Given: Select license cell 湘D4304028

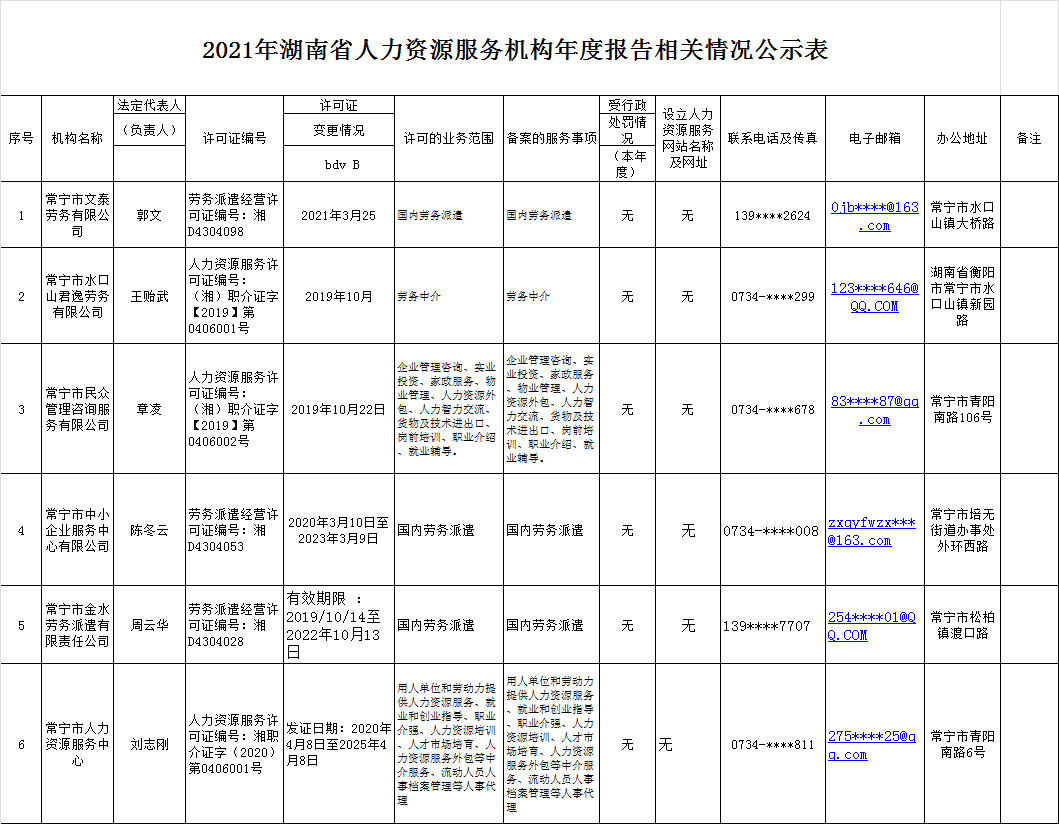Looking at the screenshot, I should 234,625.
